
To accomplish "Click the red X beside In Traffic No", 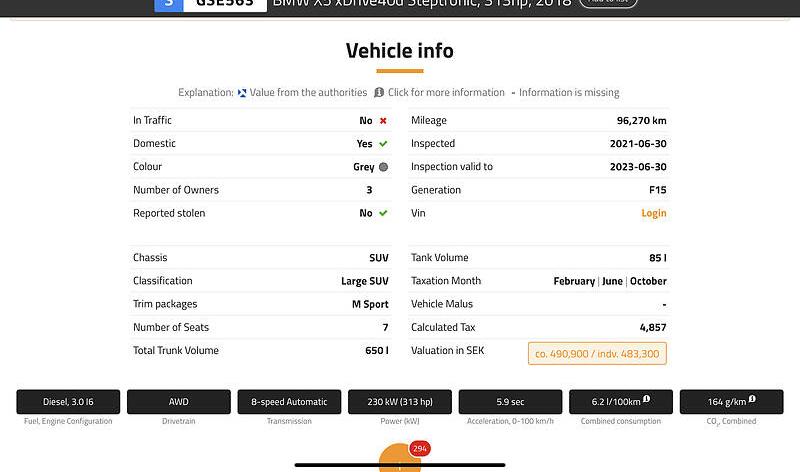I will point(383,121).
